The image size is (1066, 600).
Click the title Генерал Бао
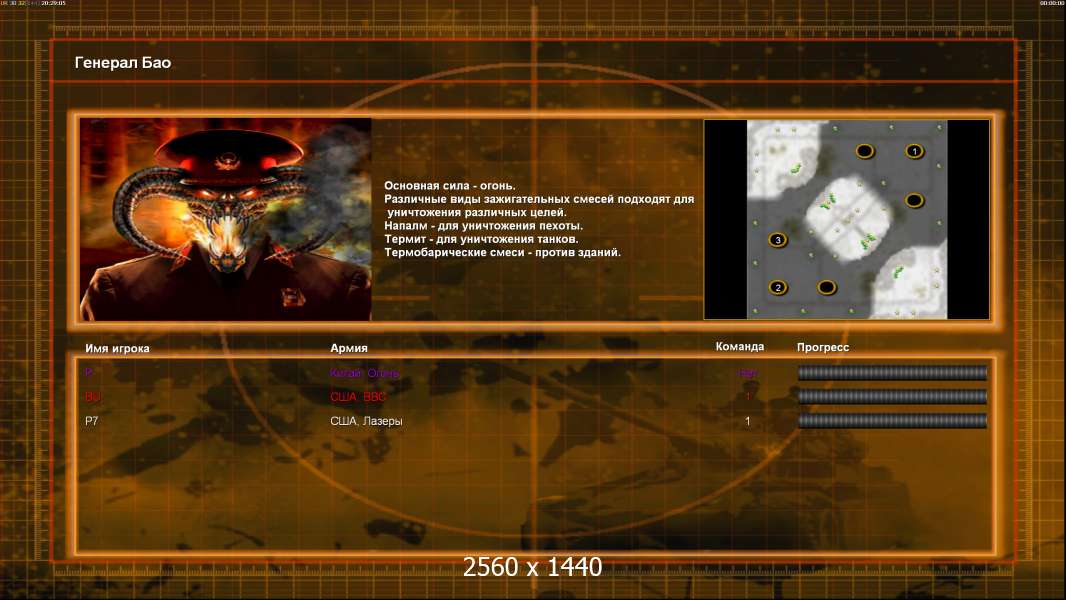pos(123,63)
